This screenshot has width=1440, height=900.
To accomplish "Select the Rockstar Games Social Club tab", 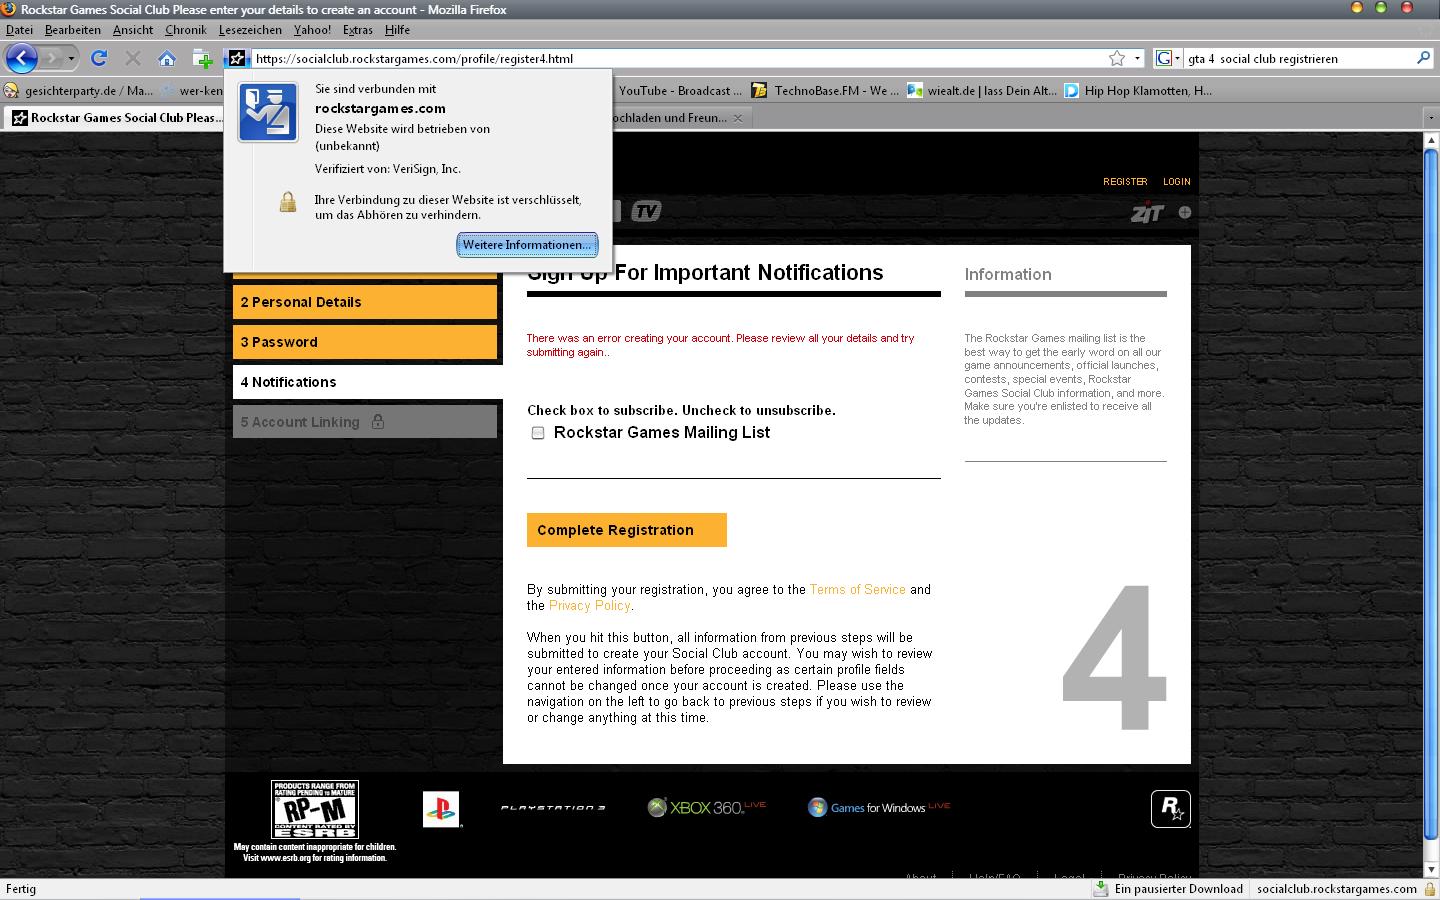I will pyautogui.click(x=115, y=117).
